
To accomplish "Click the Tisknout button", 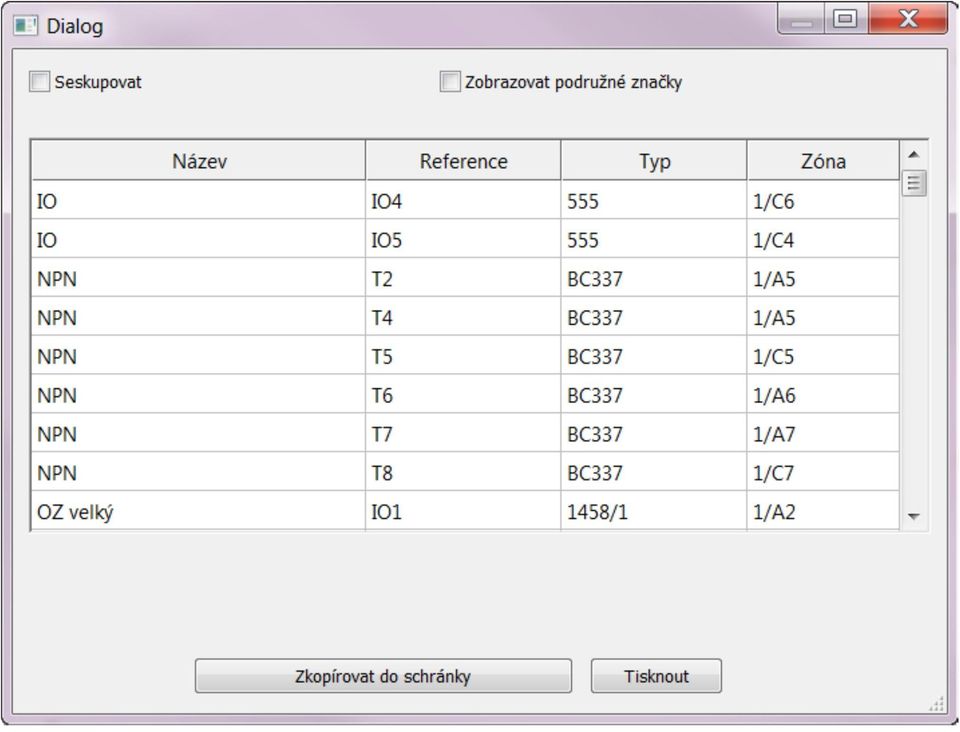I will coord(656,676).
